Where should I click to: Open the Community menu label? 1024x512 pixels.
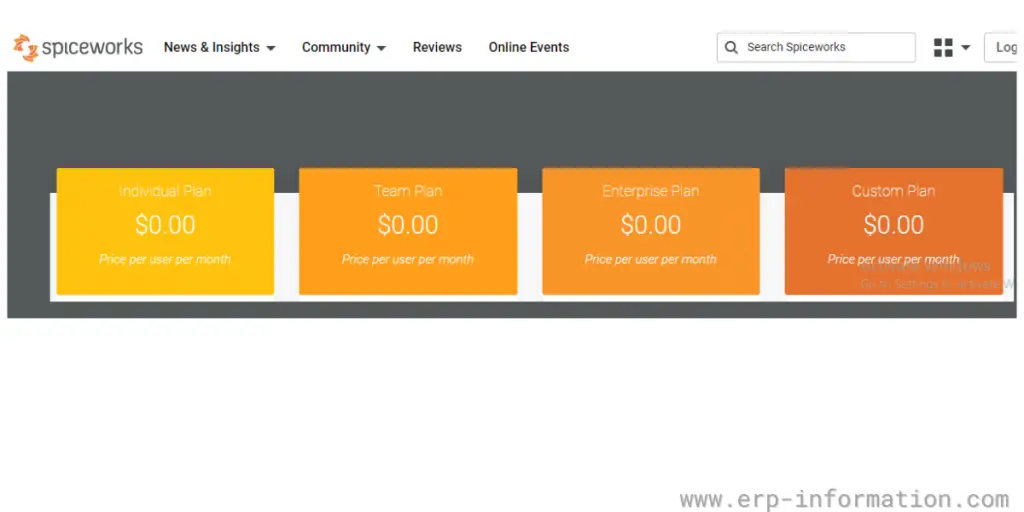coord(336,47)
